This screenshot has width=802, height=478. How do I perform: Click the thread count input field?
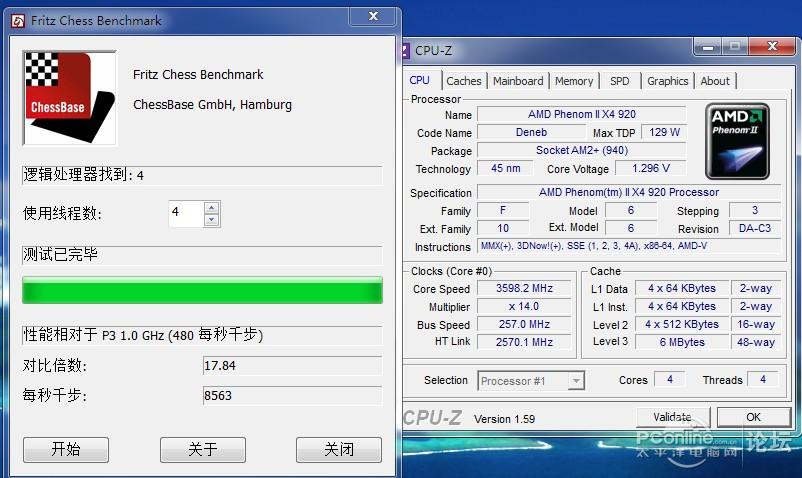(186, 213)
